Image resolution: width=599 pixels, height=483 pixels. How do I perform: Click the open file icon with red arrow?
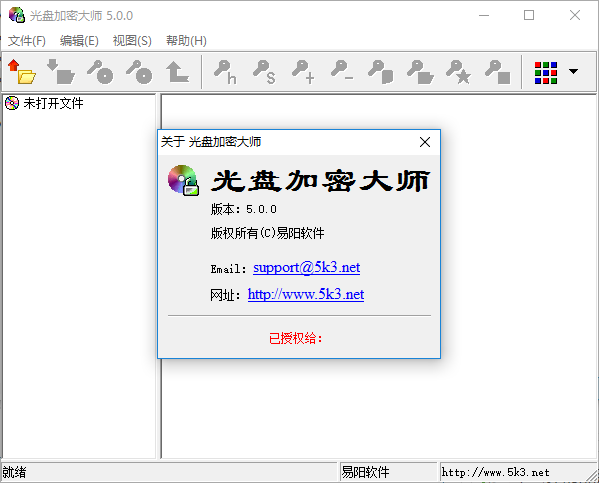pyautogui.click(x=22, y=72)
